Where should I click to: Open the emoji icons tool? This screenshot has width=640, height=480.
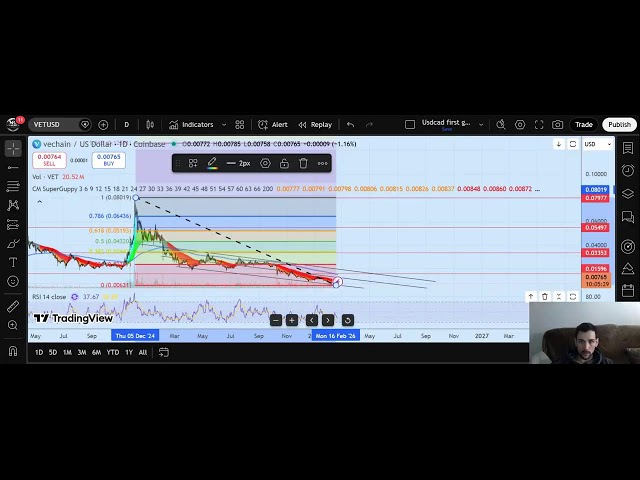pyautogui.click(x=13, y=281)
